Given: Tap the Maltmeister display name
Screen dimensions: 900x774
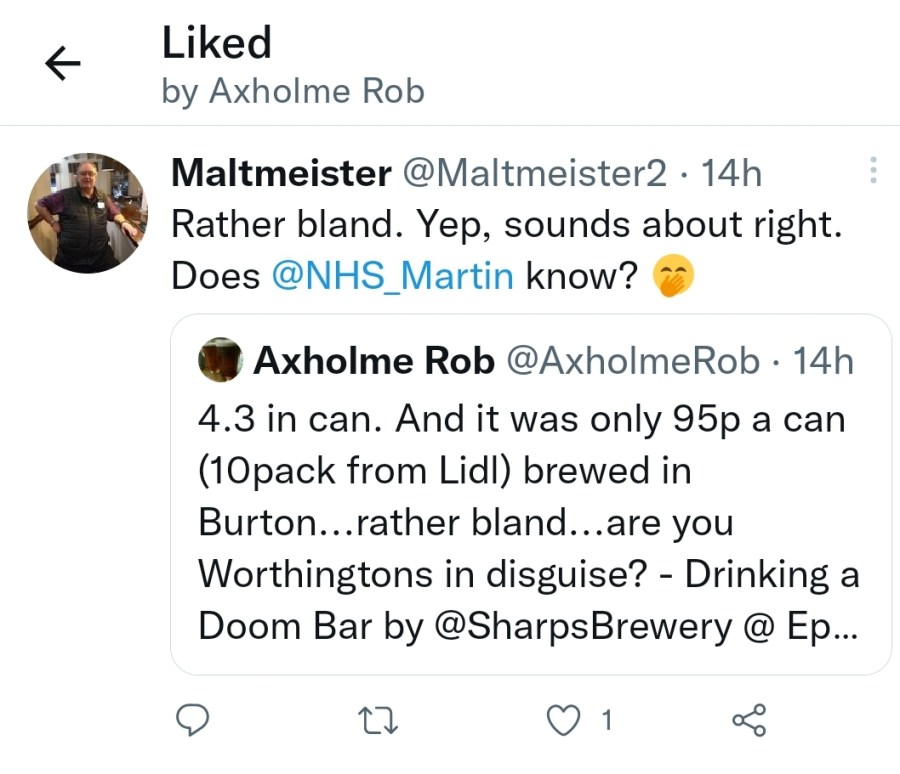Looking at the screenshot, I should point(281,173).
